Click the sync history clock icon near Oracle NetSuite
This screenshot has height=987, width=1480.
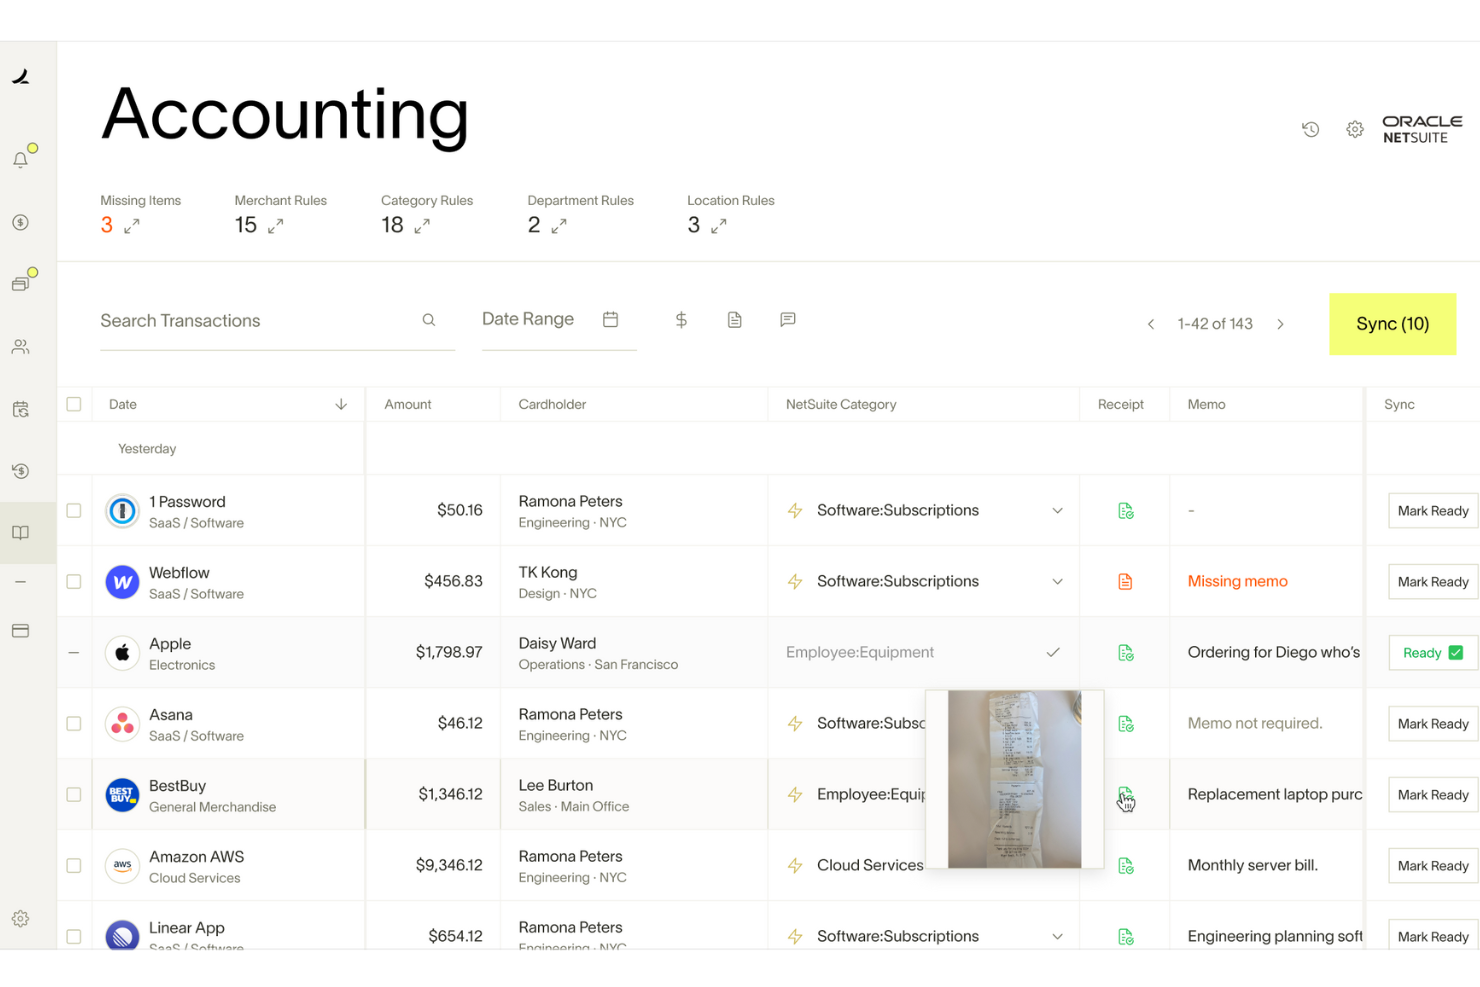tap(1310, 129)
